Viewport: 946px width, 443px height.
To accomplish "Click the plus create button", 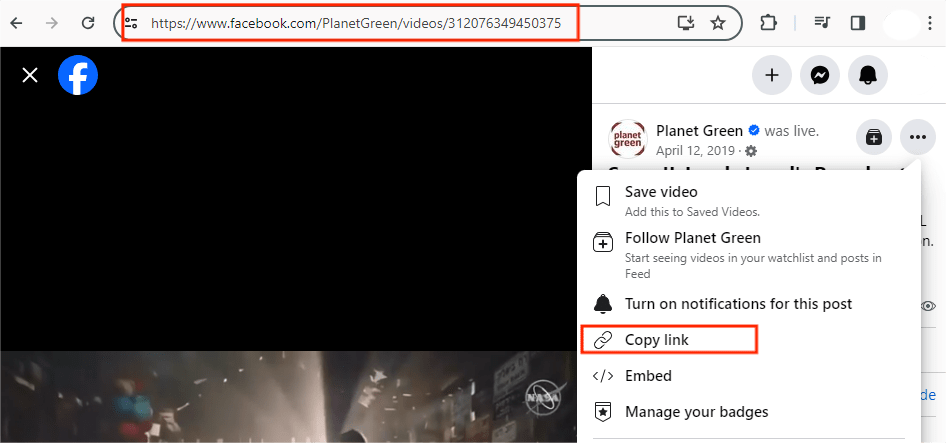I will coord(771,75).
